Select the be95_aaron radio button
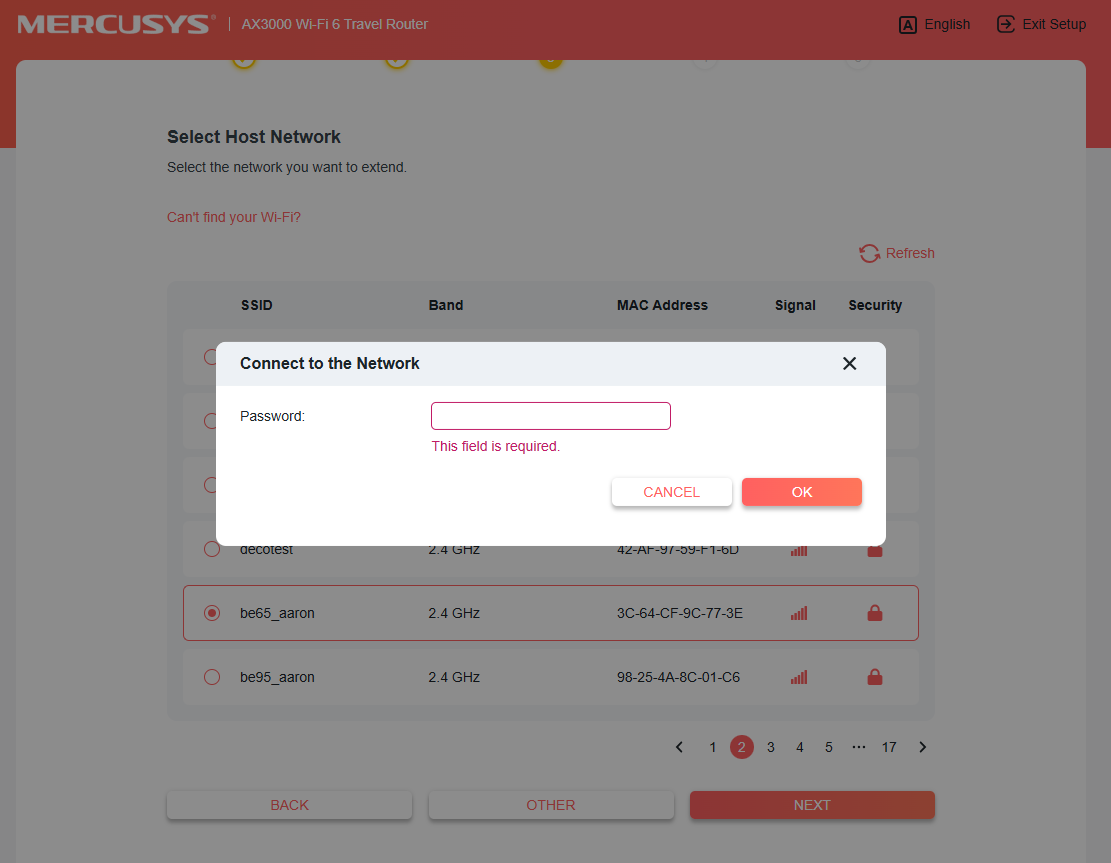Screen dimensions: 1111x863 212,677
